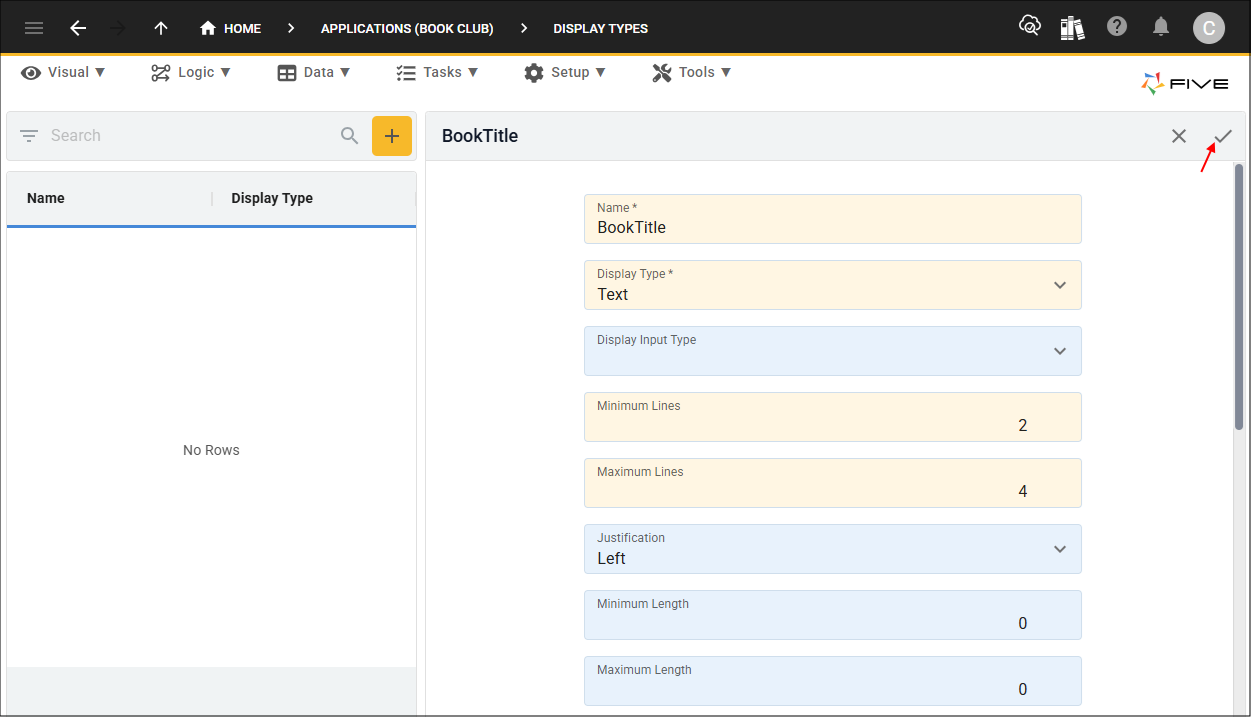View notifications via bell icon
1251x717 pixels.
pyautogui.click(x=1161, y=27)
